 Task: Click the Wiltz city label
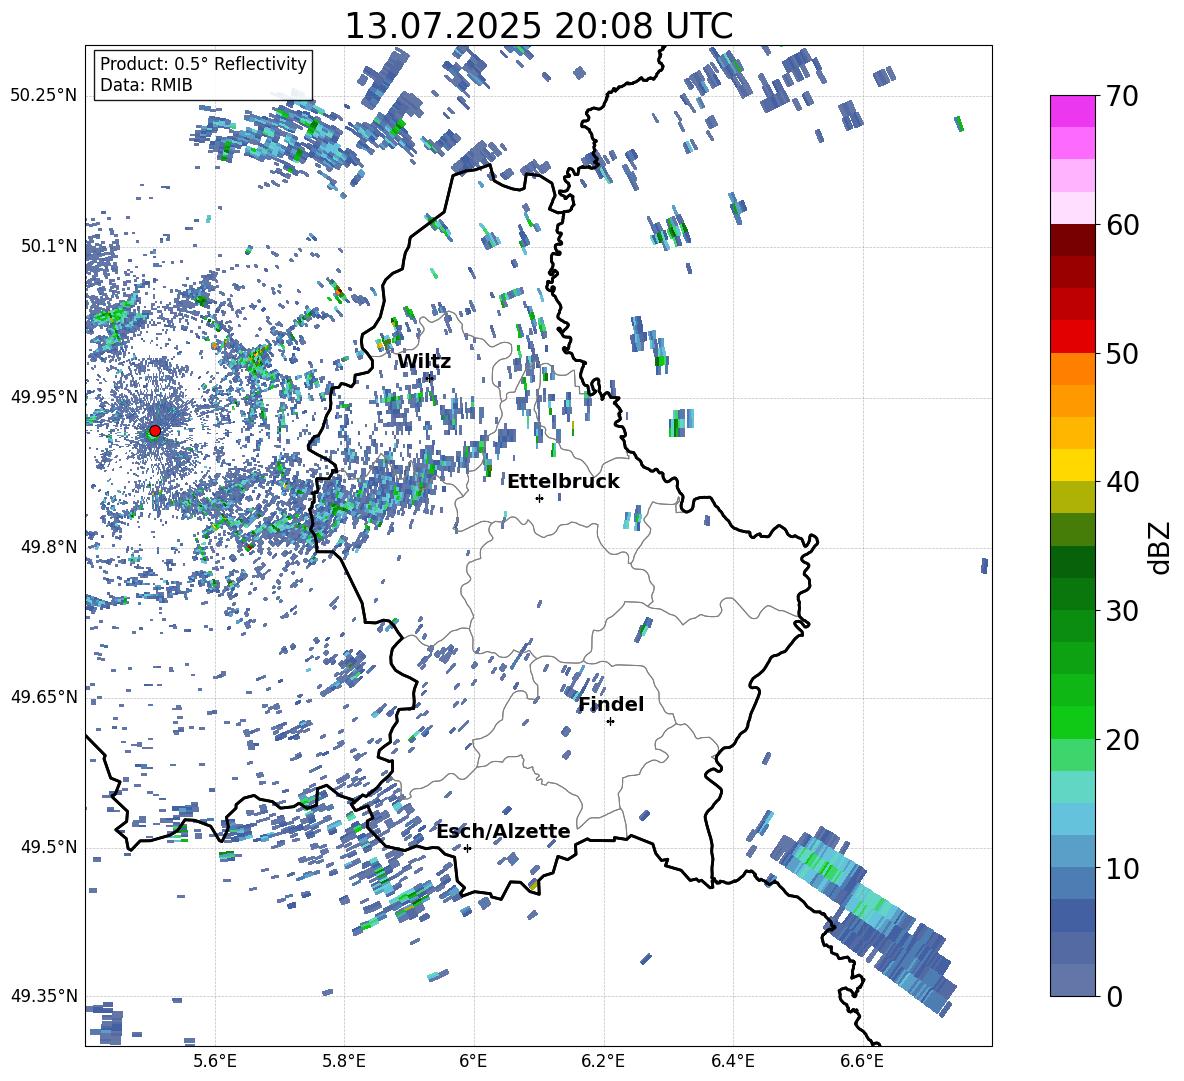coord(424,362)
